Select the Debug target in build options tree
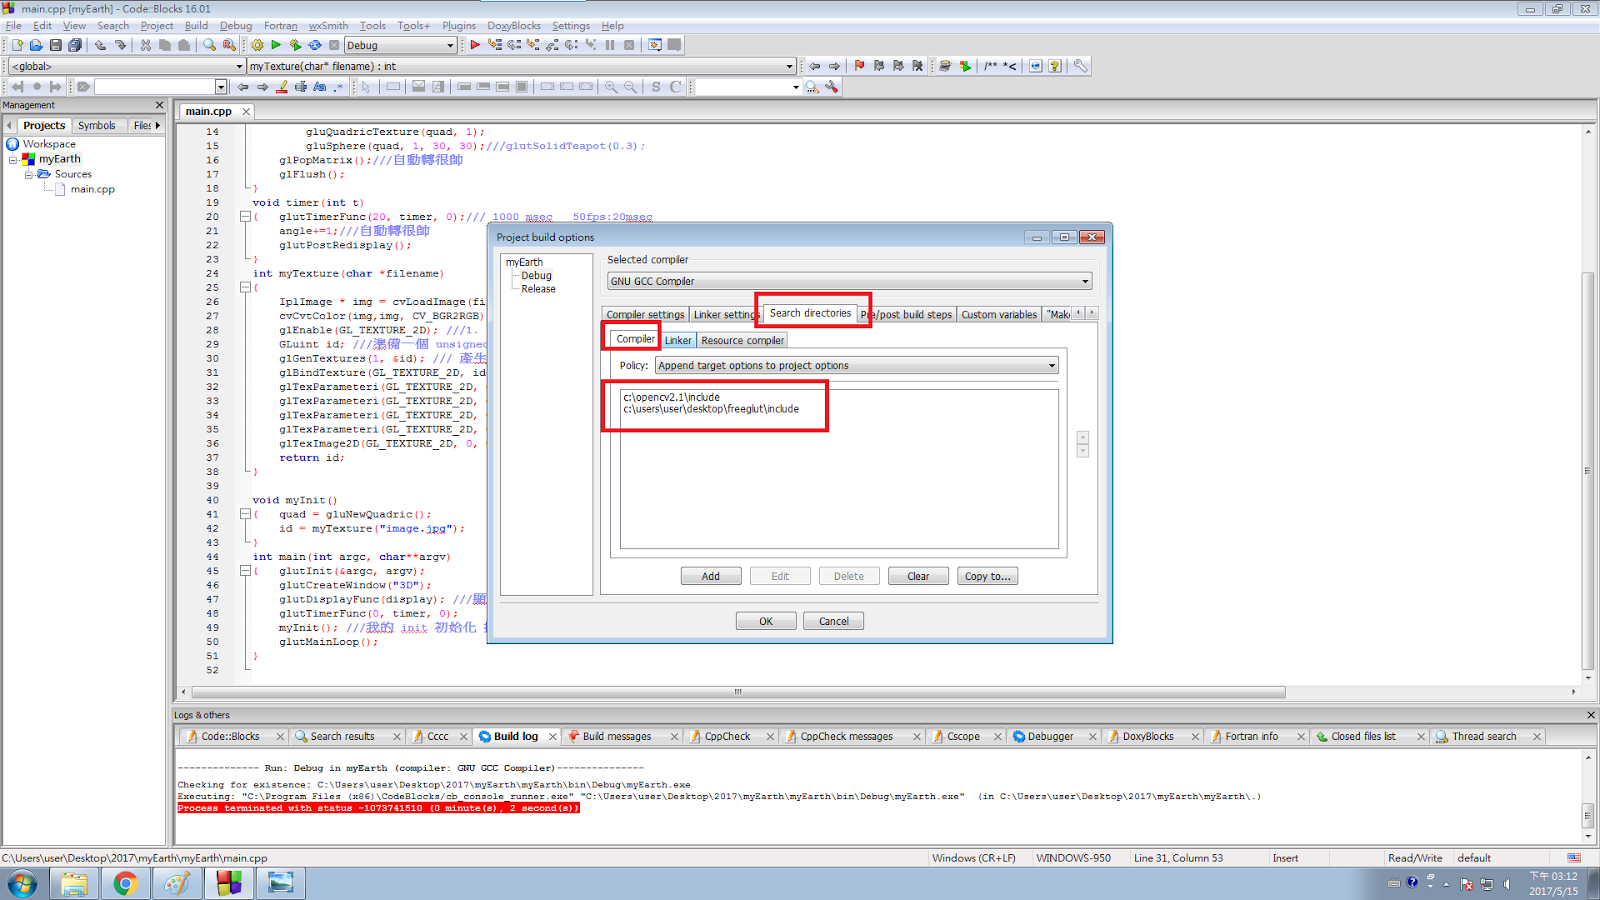The image size is (1600, 900). (536, 276)
